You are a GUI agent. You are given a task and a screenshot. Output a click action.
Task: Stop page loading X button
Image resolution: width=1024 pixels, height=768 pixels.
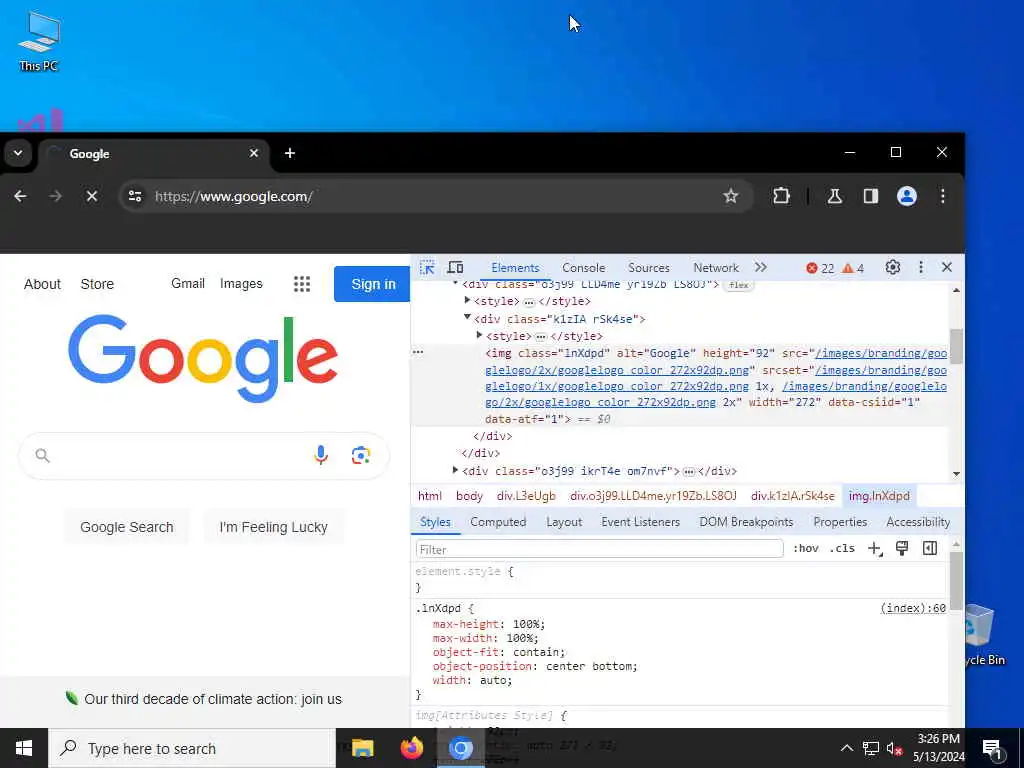pos(92,196)
